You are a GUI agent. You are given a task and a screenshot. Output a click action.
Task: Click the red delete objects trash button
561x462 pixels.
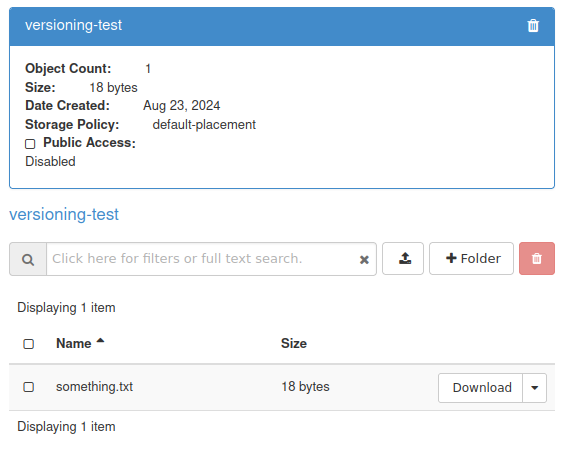537,258
